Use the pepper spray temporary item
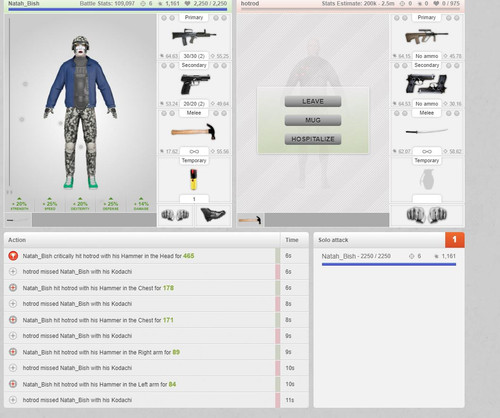500x418 pixels. pyautogui.click(x=193, y=179)
